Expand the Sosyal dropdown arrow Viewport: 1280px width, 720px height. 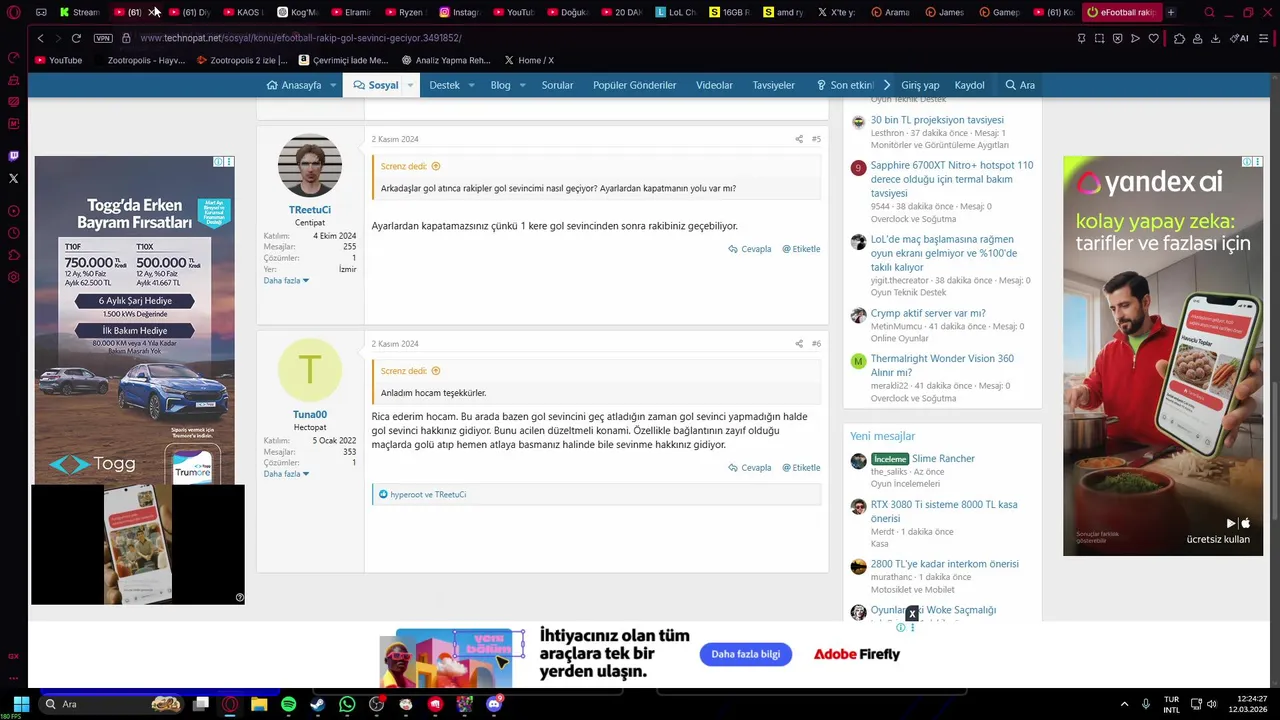point(410,85)
